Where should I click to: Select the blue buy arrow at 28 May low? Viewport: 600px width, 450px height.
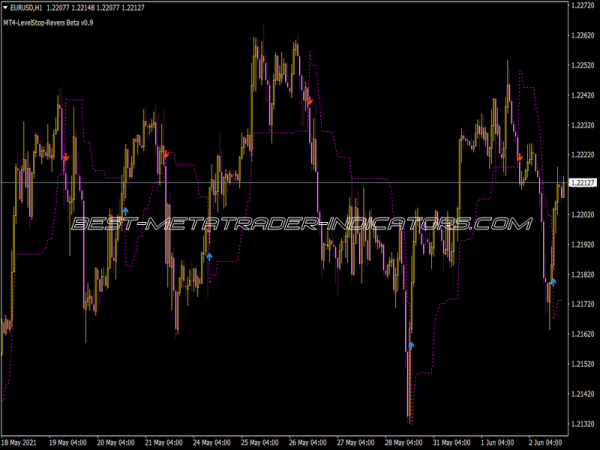[x=411, y=346]
